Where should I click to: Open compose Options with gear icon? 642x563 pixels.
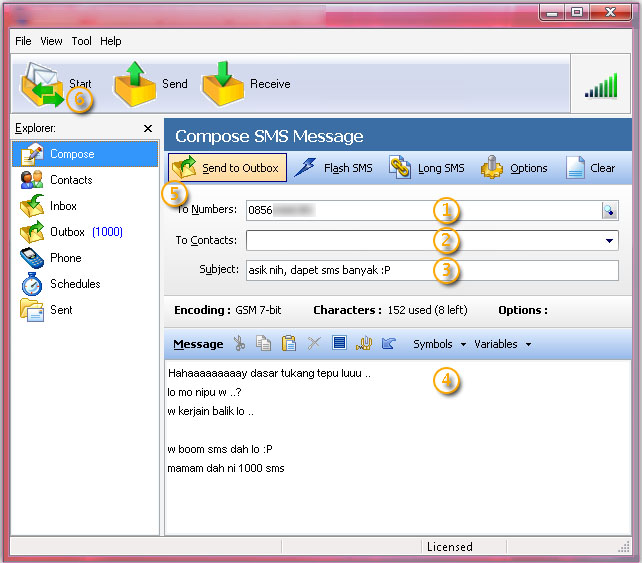tap(514, 168)
